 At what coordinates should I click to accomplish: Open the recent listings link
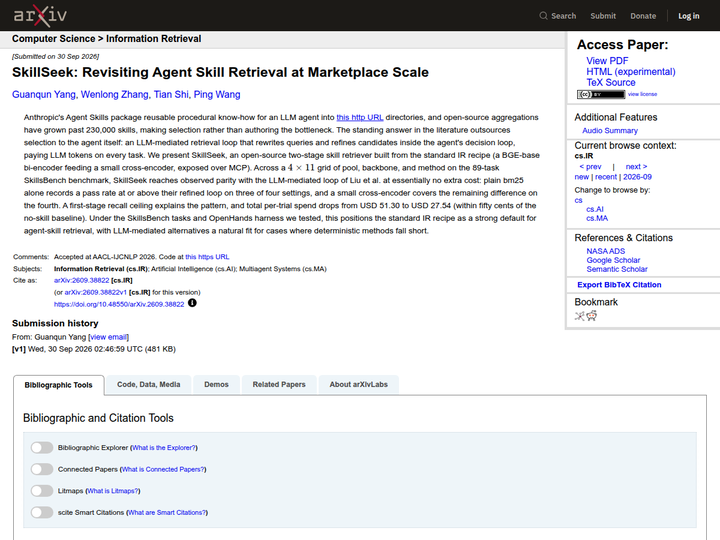coord(606,177)
